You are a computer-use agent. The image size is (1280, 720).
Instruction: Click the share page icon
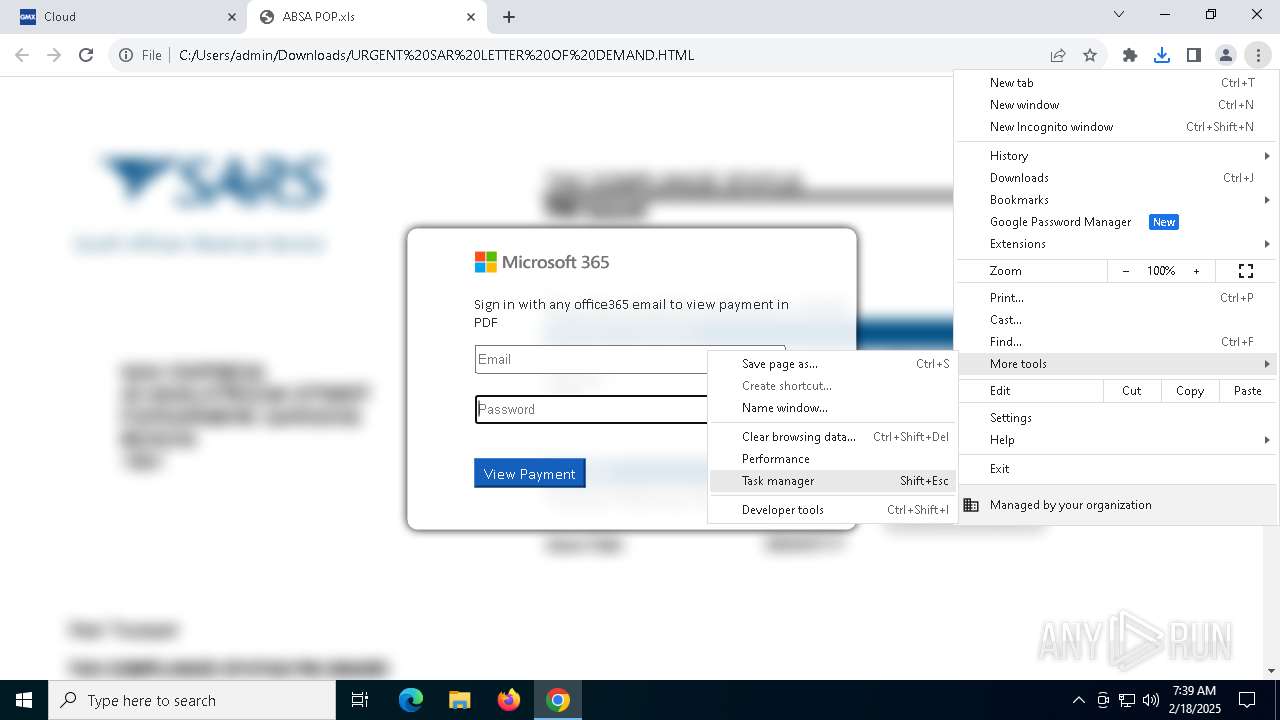pos(1058,55)
